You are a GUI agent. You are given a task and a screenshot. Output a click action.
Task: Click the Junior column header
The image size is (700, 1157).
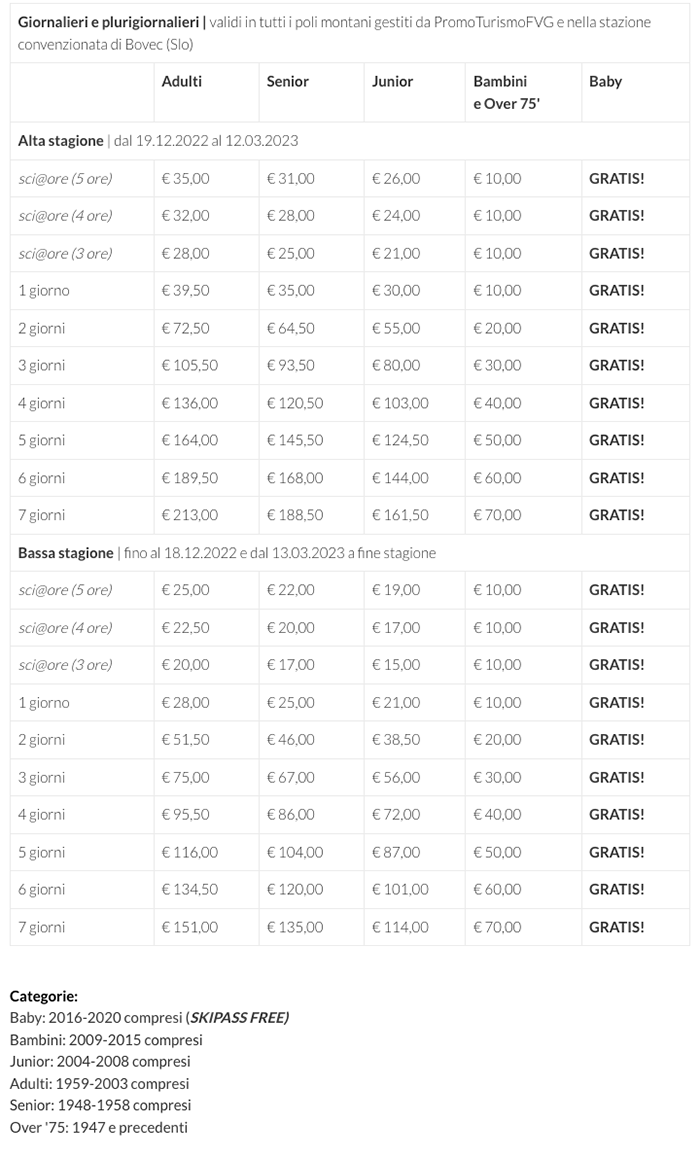[392, 81]
